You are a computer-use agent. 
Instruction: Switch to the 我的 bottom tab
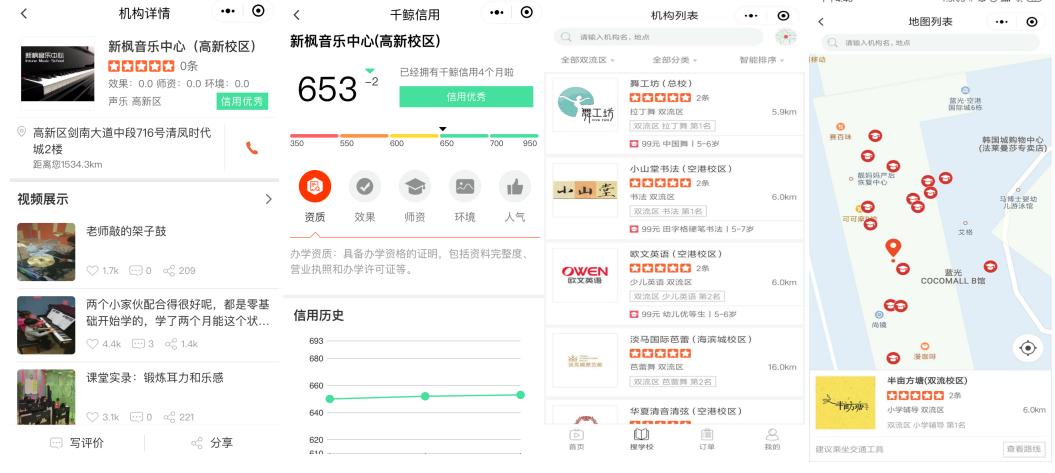(772, 439)
